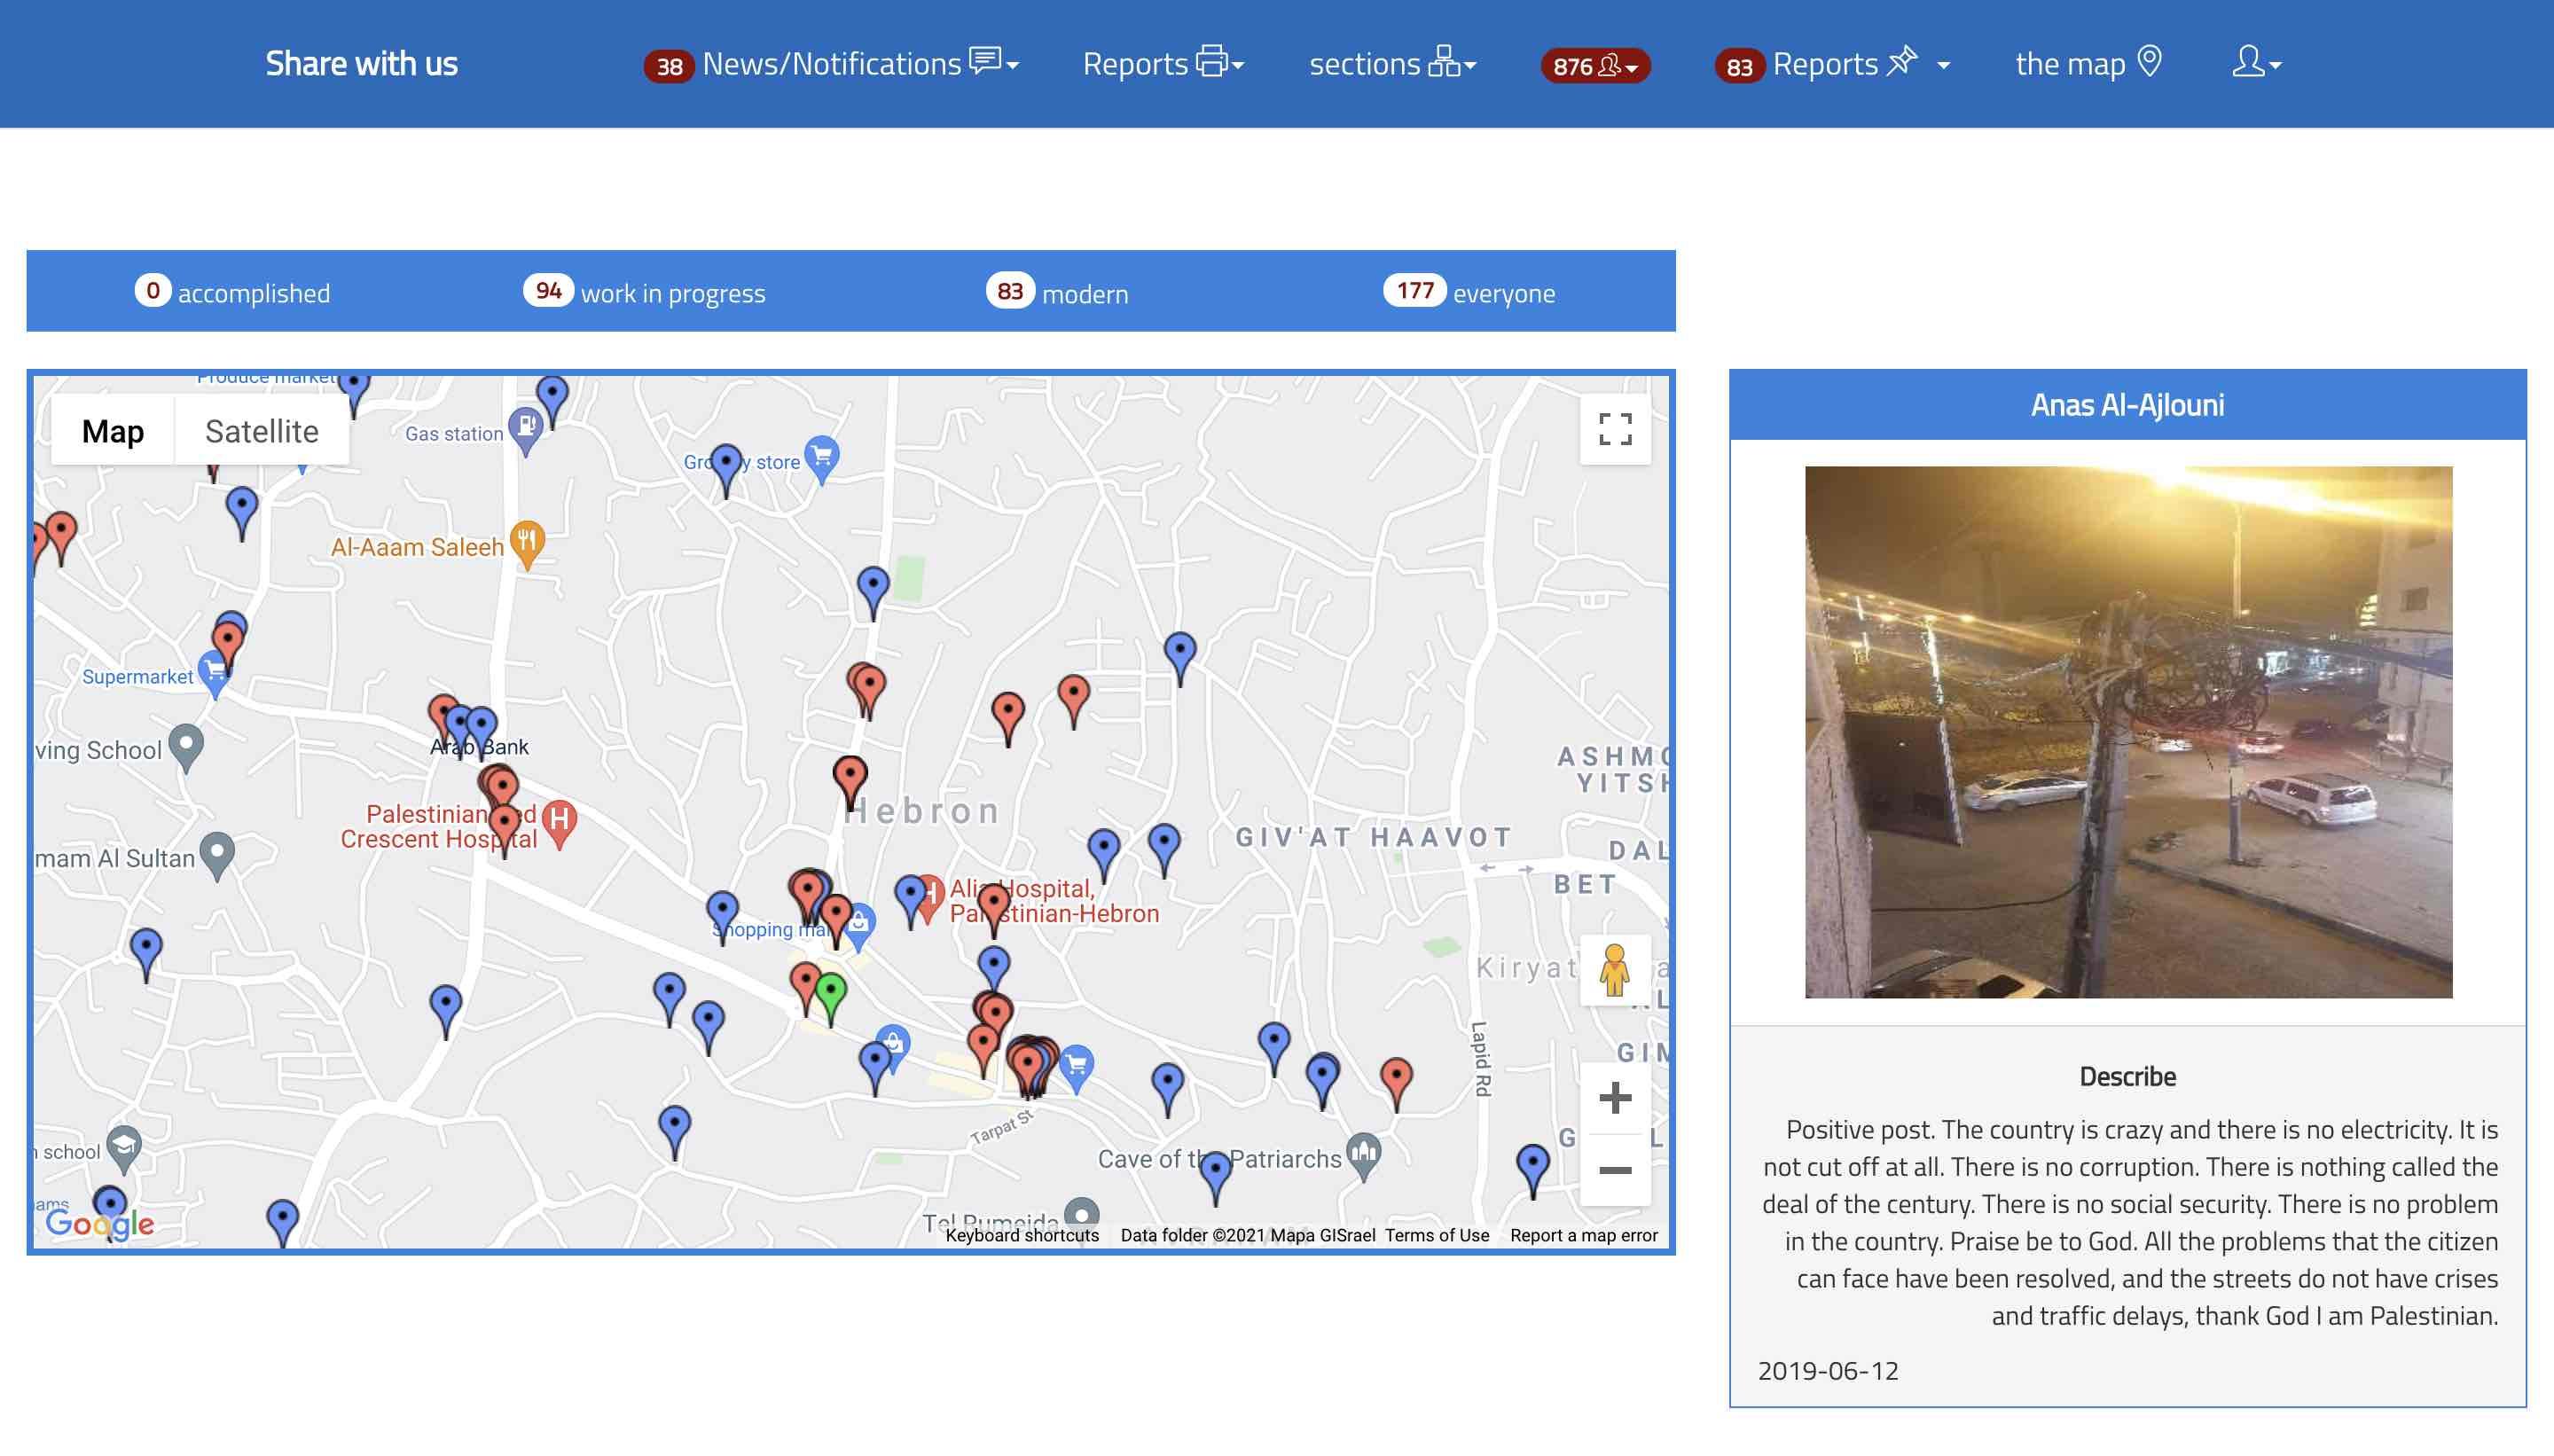Switch map to Satellite view

click(261, 431)
